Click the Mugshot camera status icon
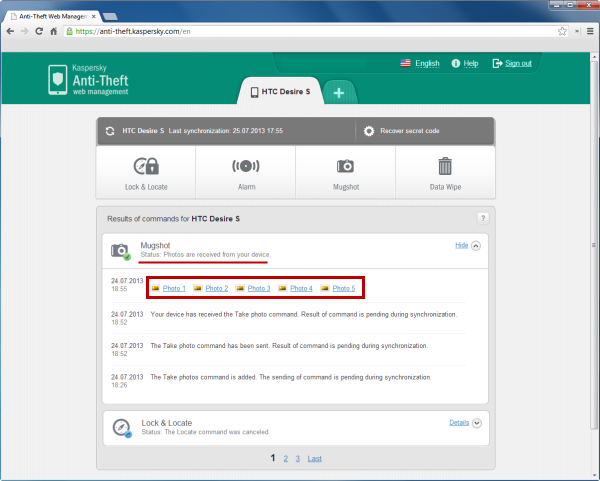 [x=120, y=251]
